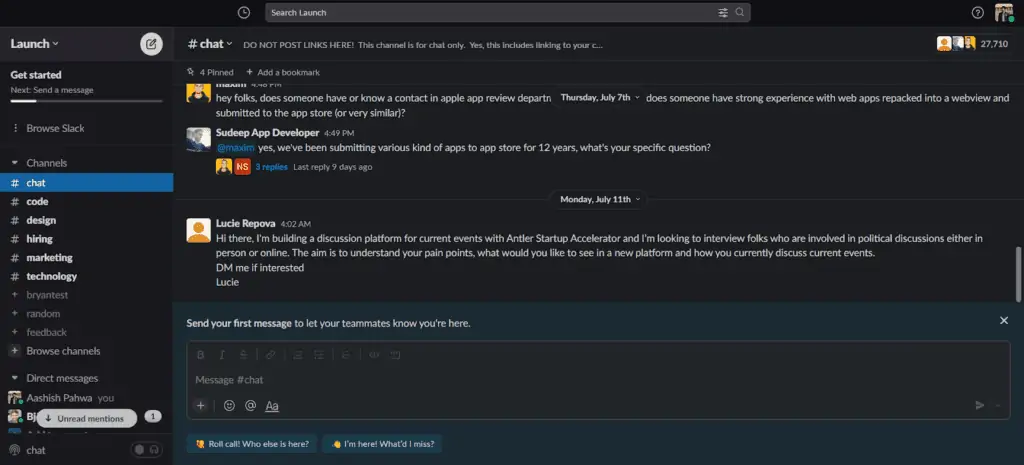Viewport: 1024px width, 465px height.
Task: Collapse the Direct messages section
Action: pyautogui.click(x=15, y=378)
